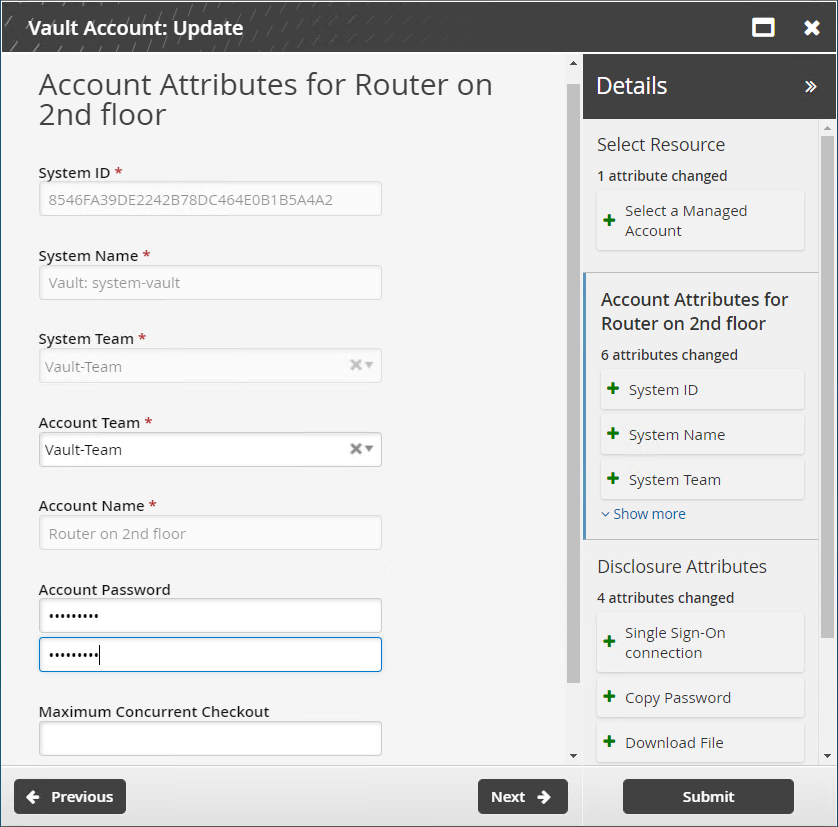This screenshot has width=838, height=827.
Task: Go to the Disclosure Attributes section
Action: pyautogui.click(x=681, y=567)
